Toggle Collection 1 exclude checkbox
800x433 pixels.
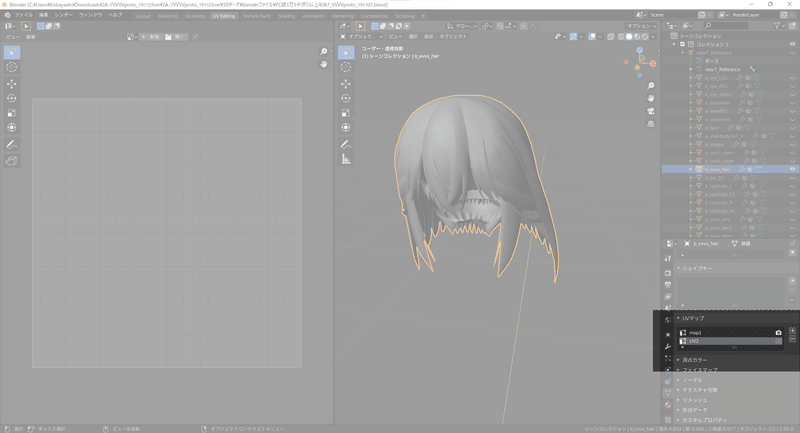coord(683,44)
